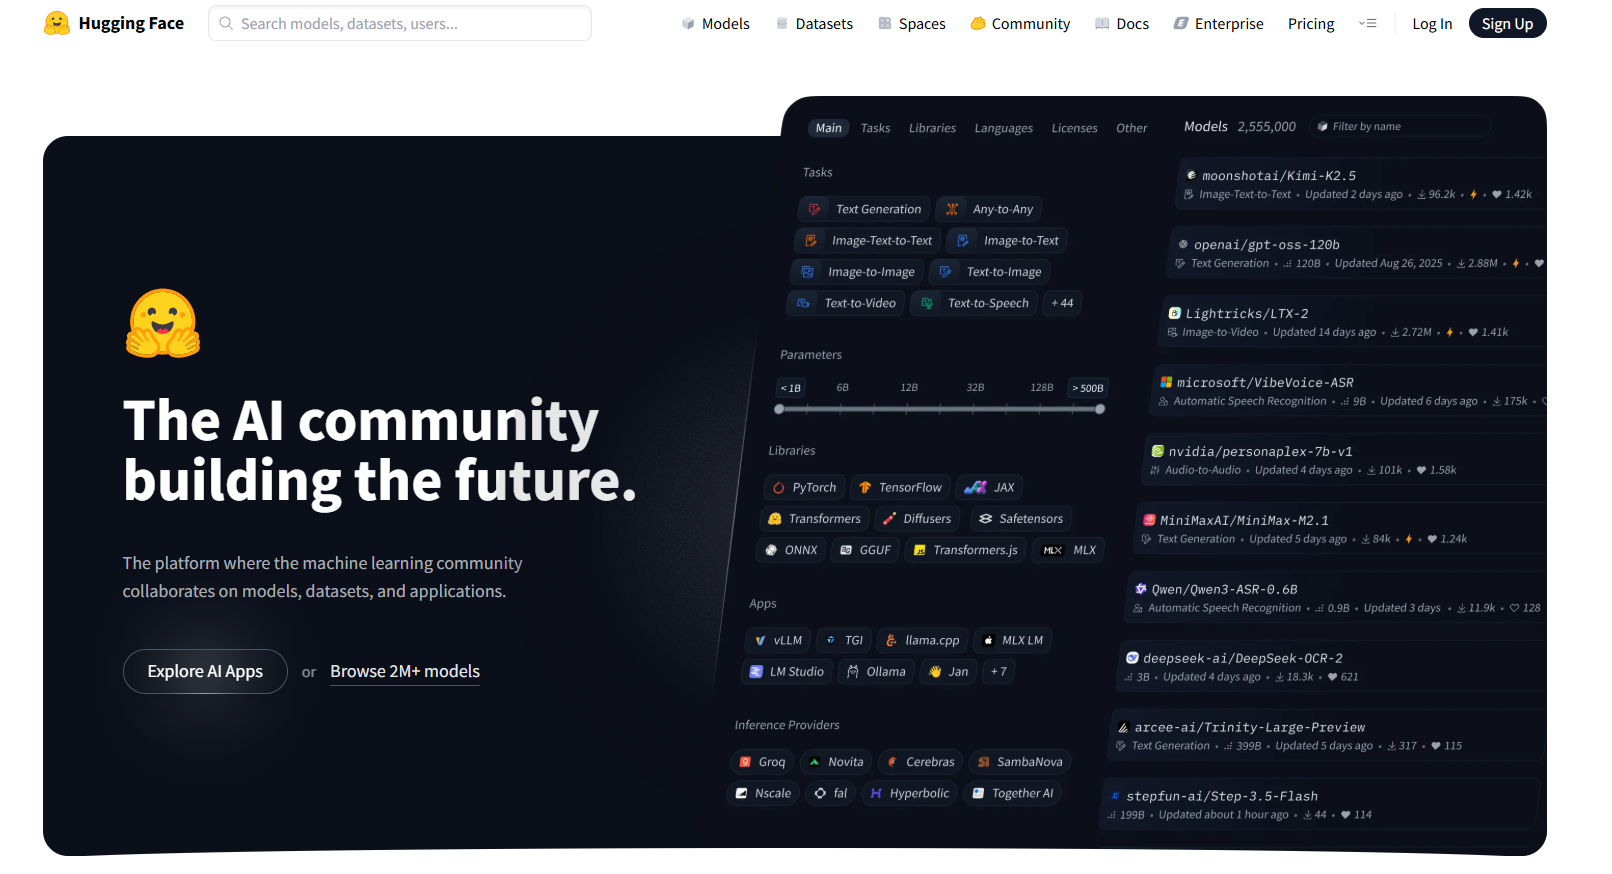Switch to the Libraries filter tab

coord(932,128)
